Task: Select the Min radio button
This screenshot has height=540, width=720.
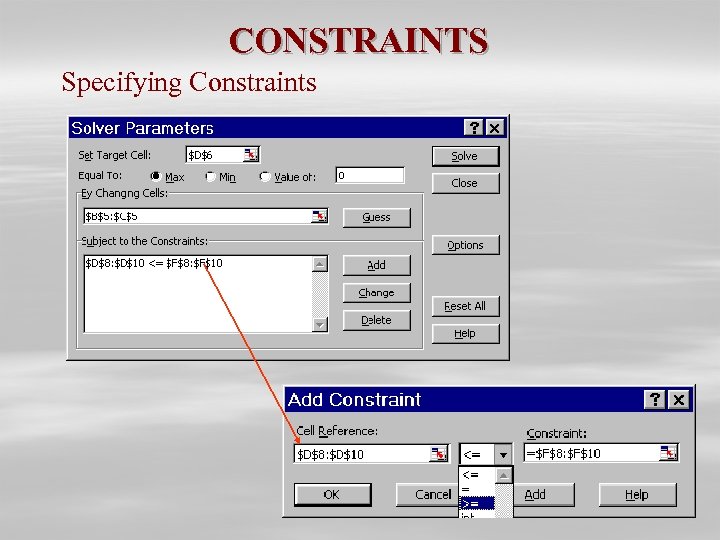Action: point(210,176)
